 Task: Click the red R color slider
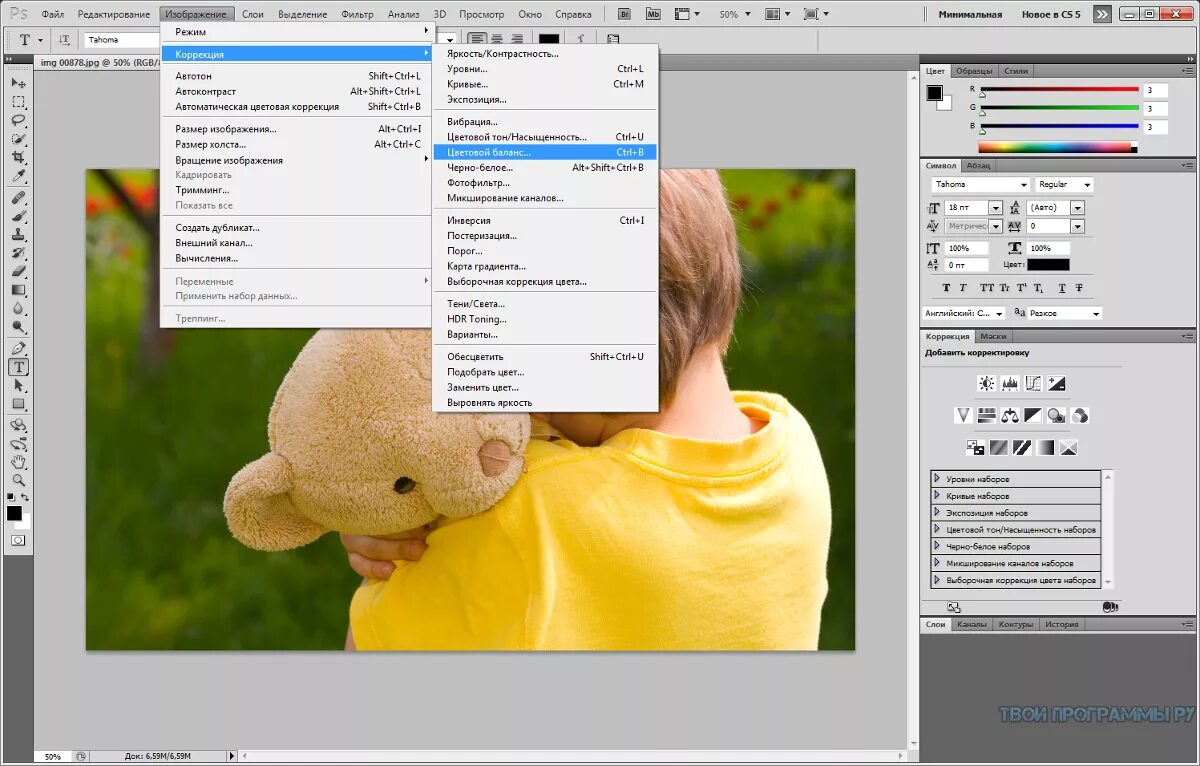[1060, 89]
